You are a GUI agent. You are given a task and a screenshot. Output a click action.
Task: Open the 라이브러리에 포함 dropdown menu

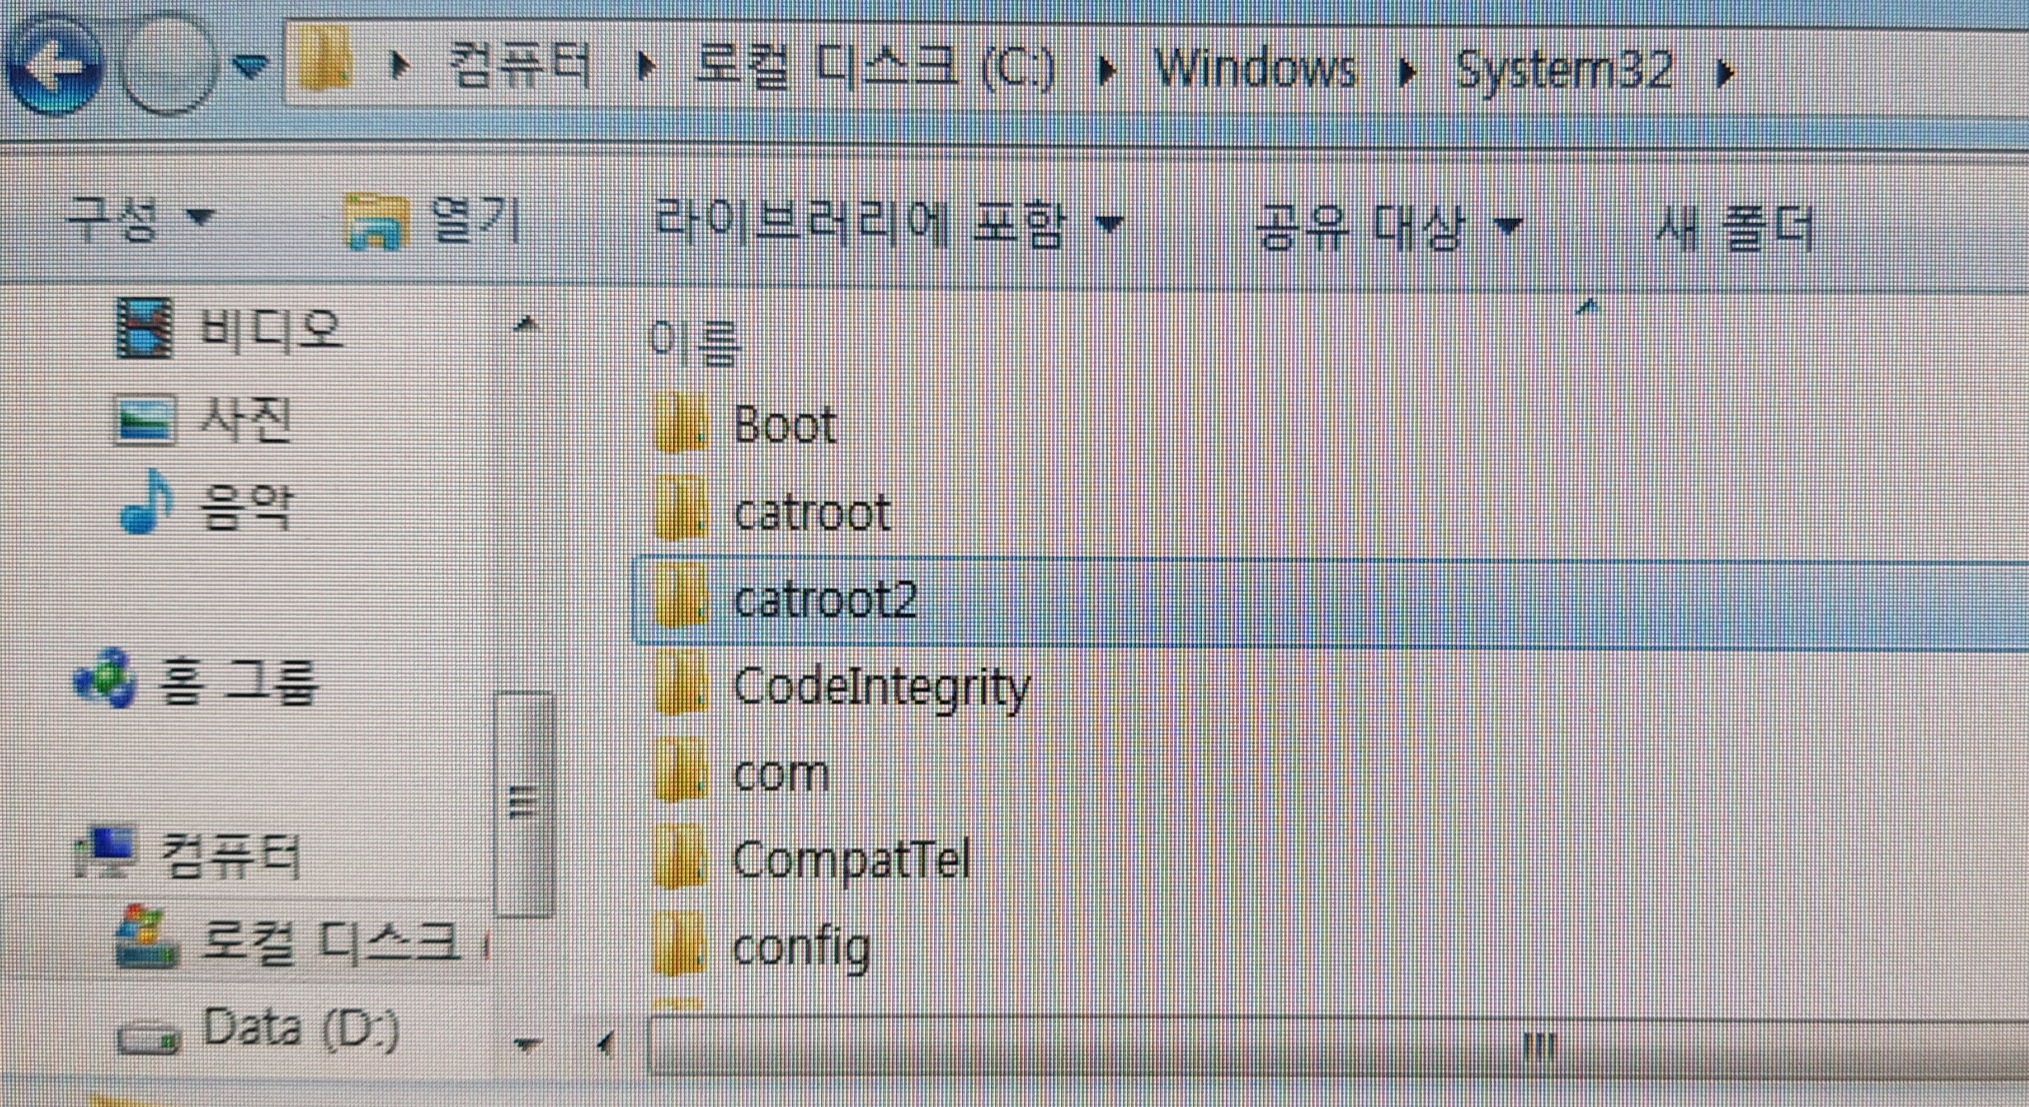click(888, 224)
